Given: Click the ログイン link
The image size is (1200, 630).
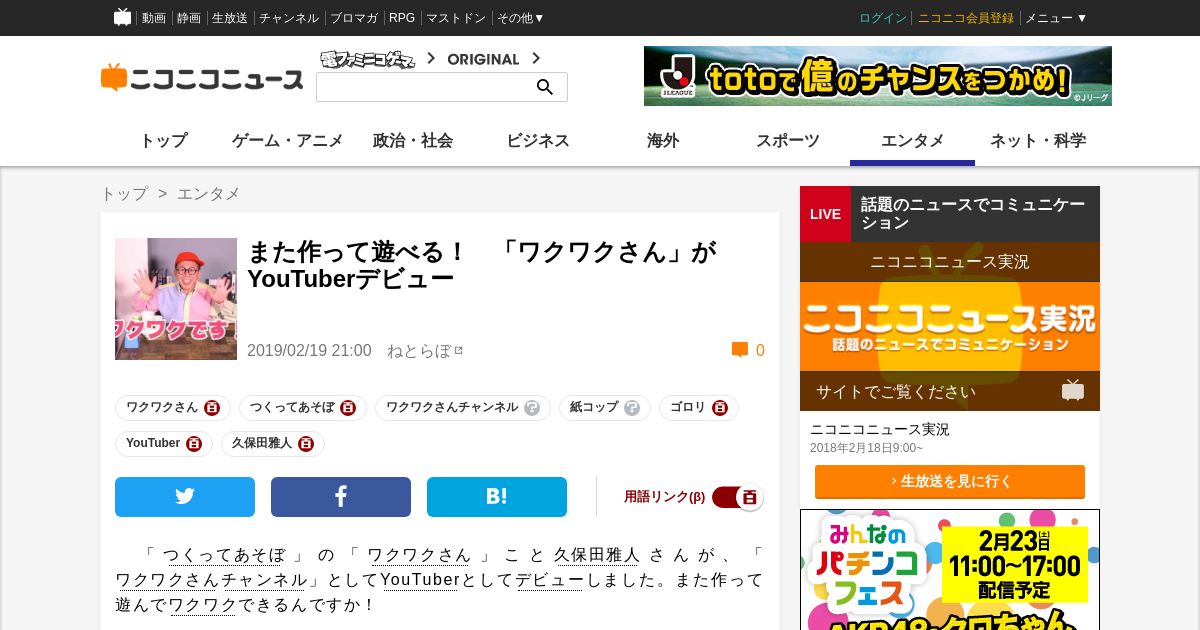Looking at the screenshot, I should pos(883,18).
